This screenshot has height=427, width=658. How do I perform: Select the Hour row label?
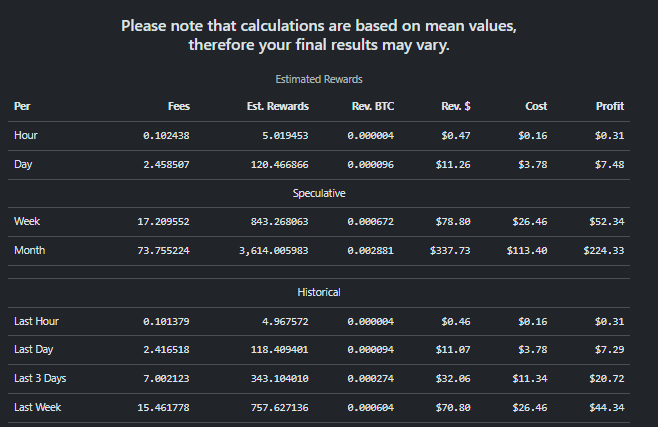26,135
